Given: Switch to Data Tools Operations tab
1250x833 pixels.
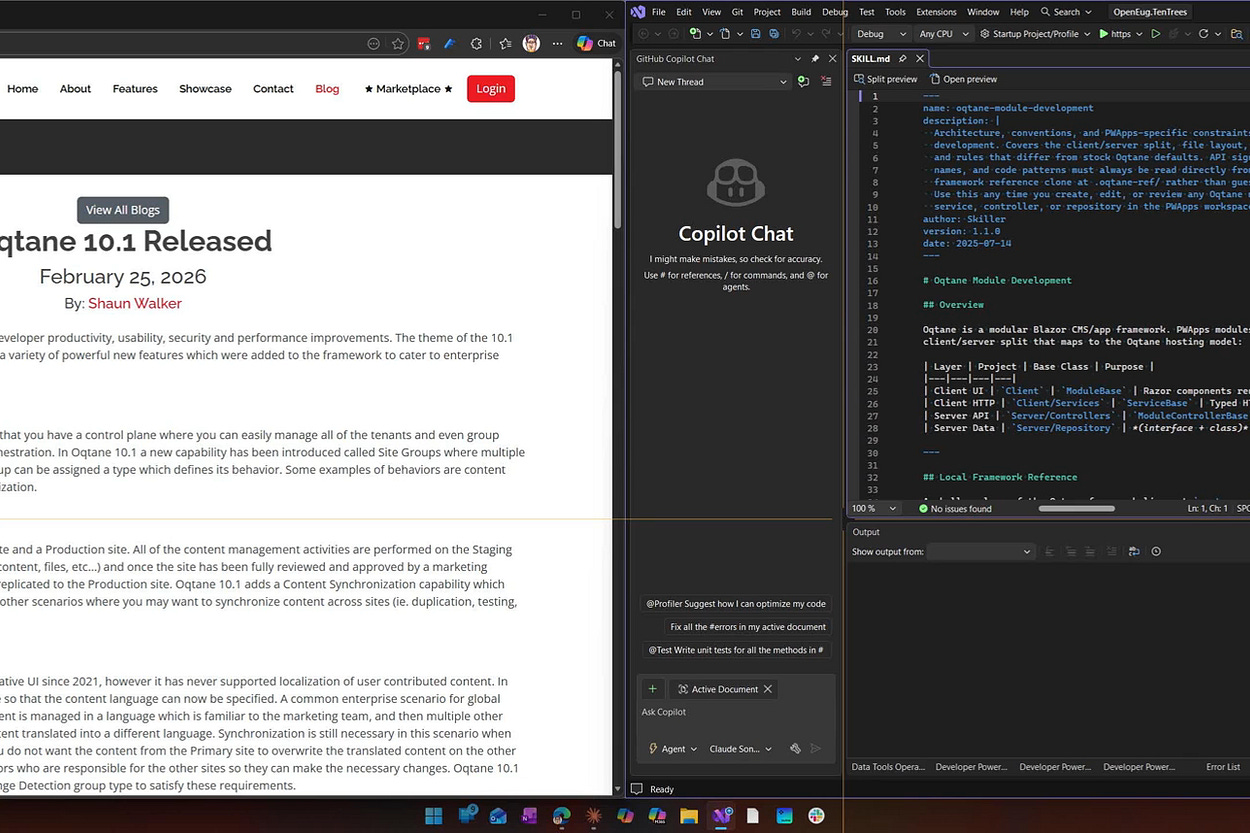Looking at the screenshot, I should click(x=888, y=767).
